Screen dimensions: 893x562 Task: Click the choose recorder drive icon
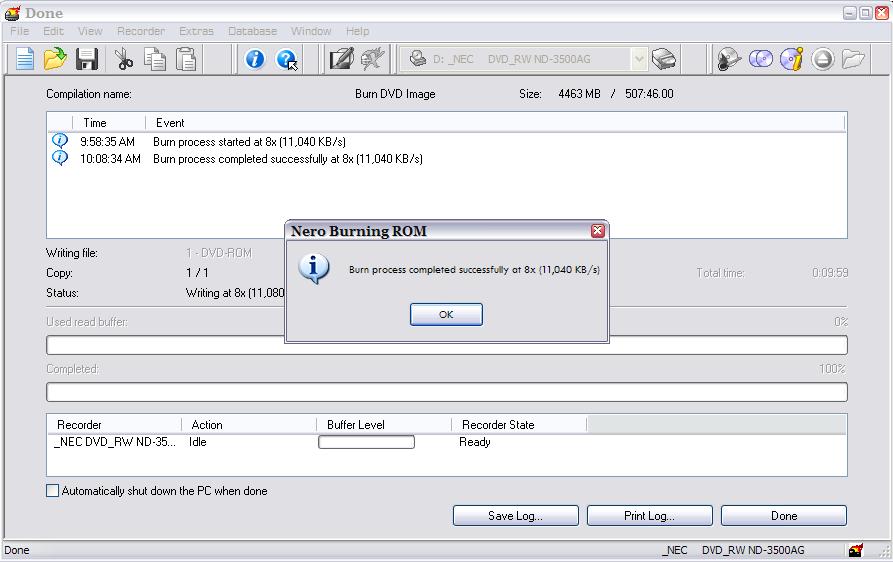click(x=663, y=59)
